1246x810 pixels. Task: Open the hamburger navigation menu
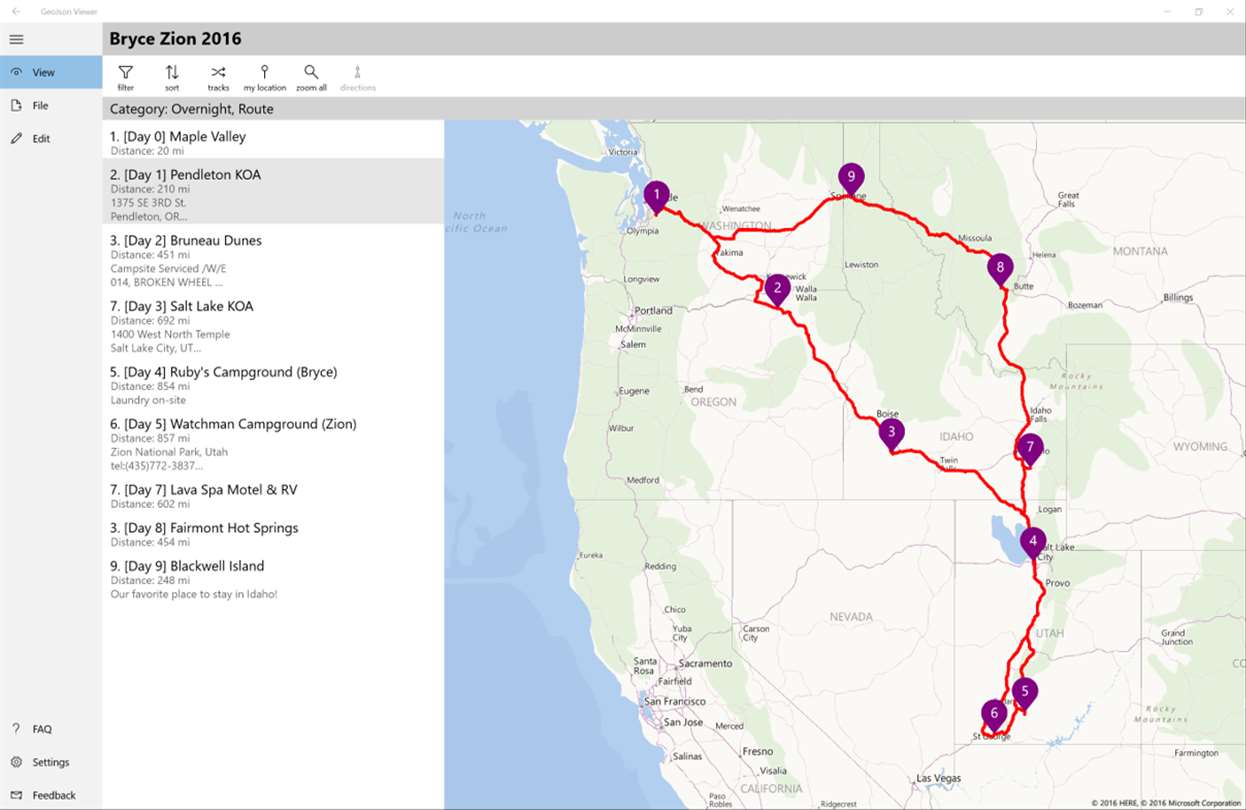(16, 39)
